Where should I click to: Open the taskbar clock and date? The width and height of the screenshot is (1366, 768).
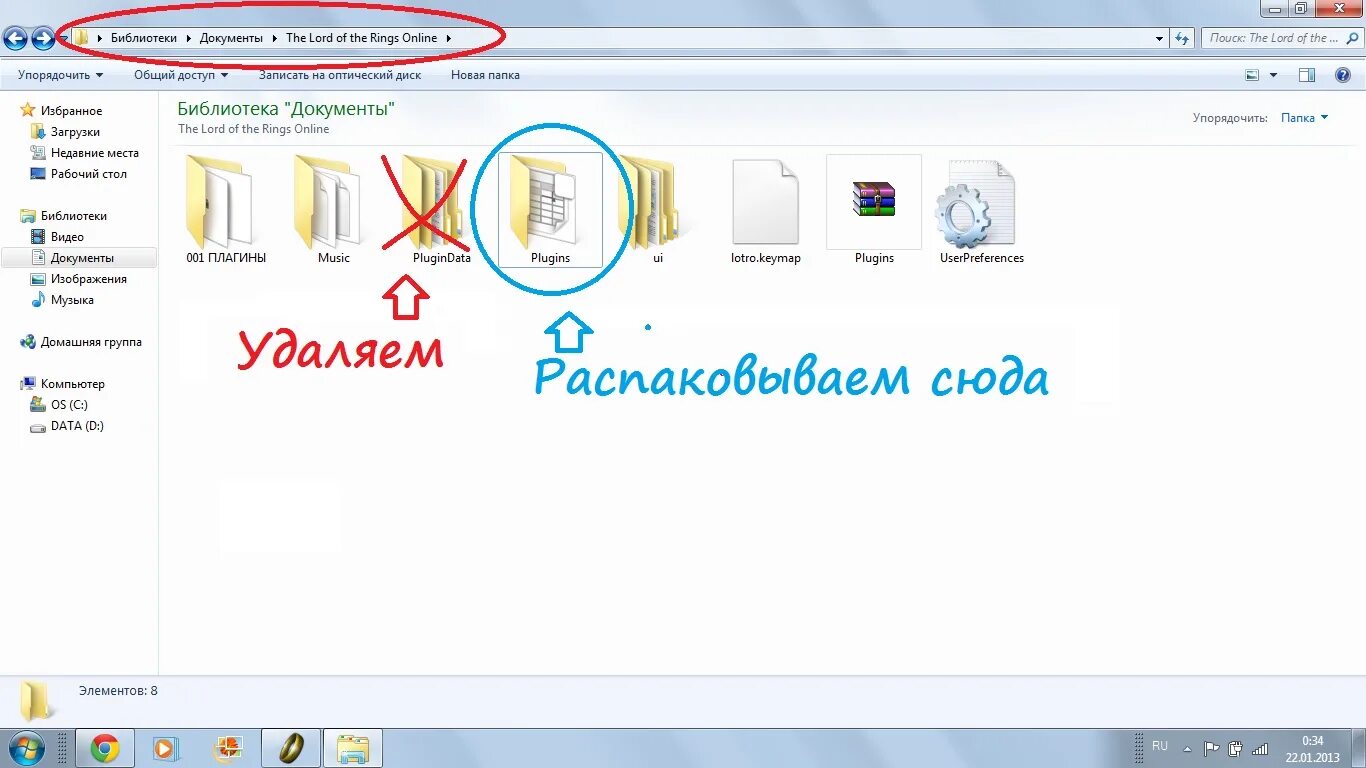(x=1312, y=748)
